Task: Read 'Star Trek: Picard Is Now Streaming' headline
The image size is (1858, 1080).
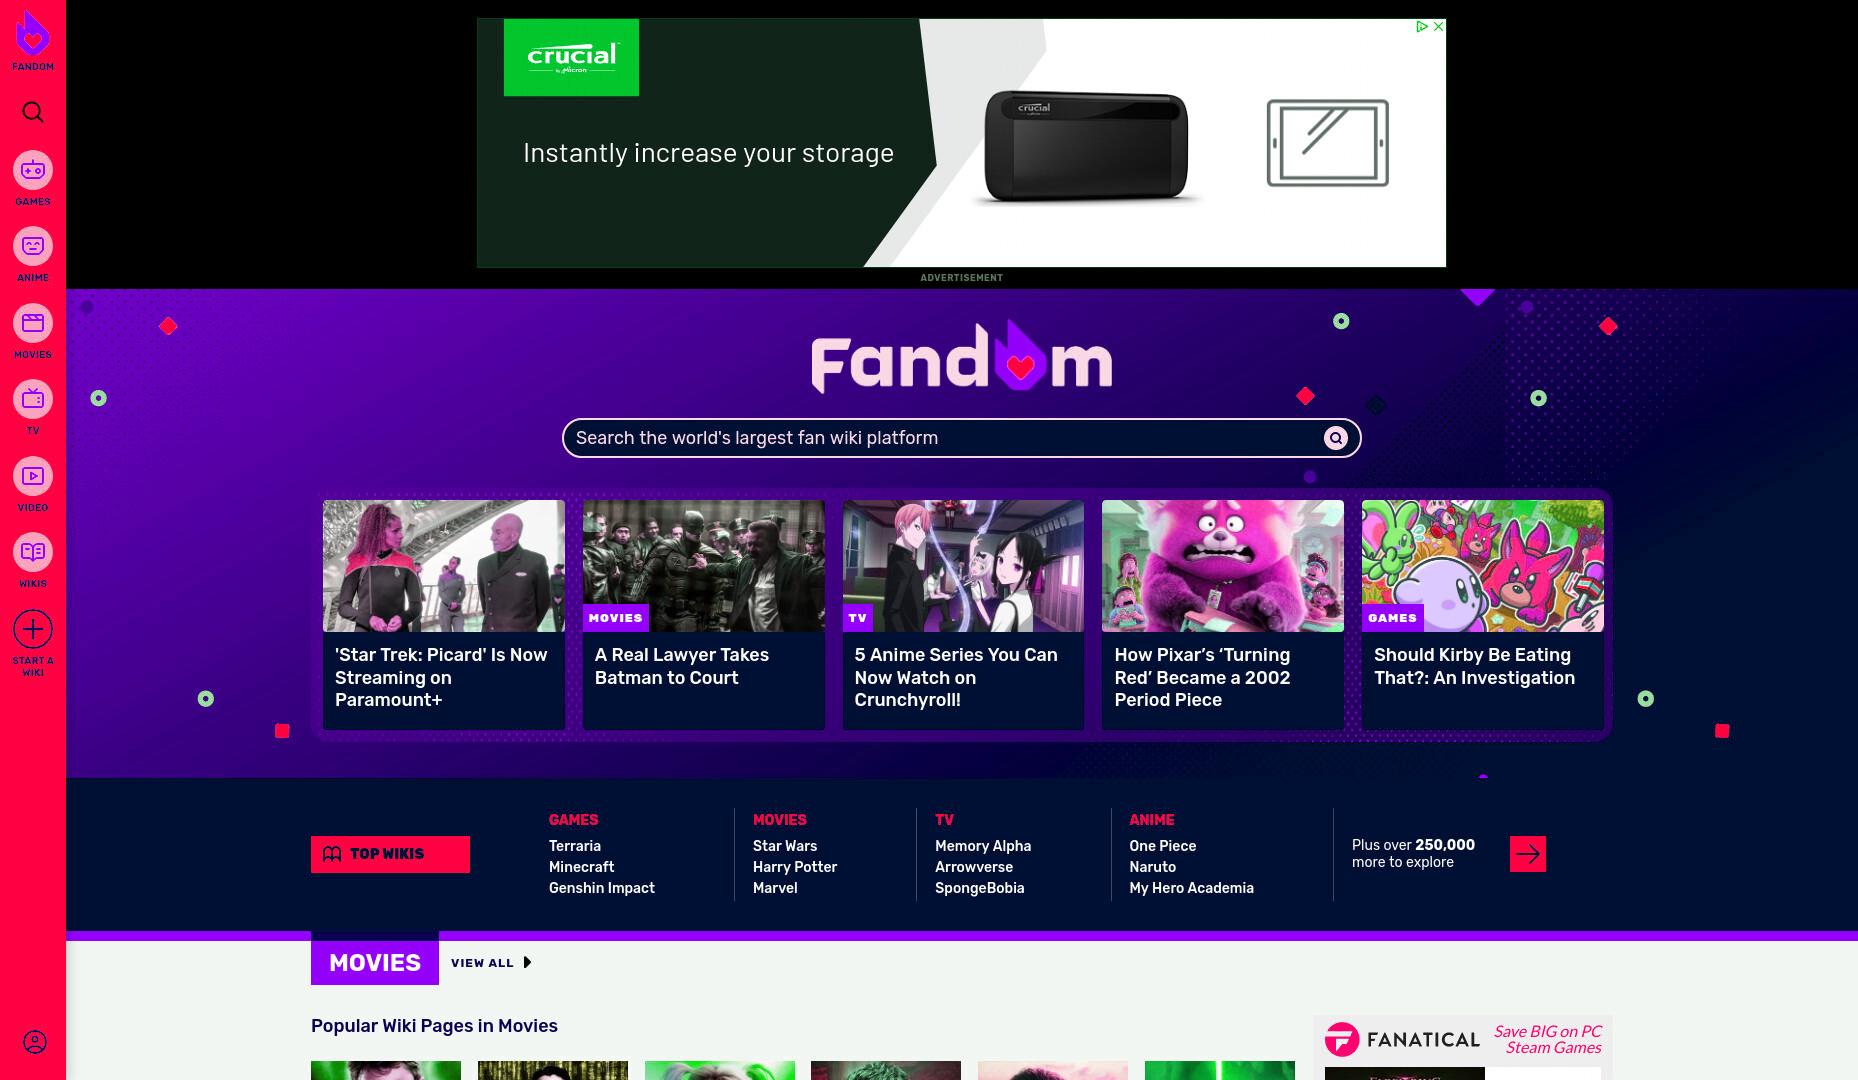Action: [x=441, y=677]
